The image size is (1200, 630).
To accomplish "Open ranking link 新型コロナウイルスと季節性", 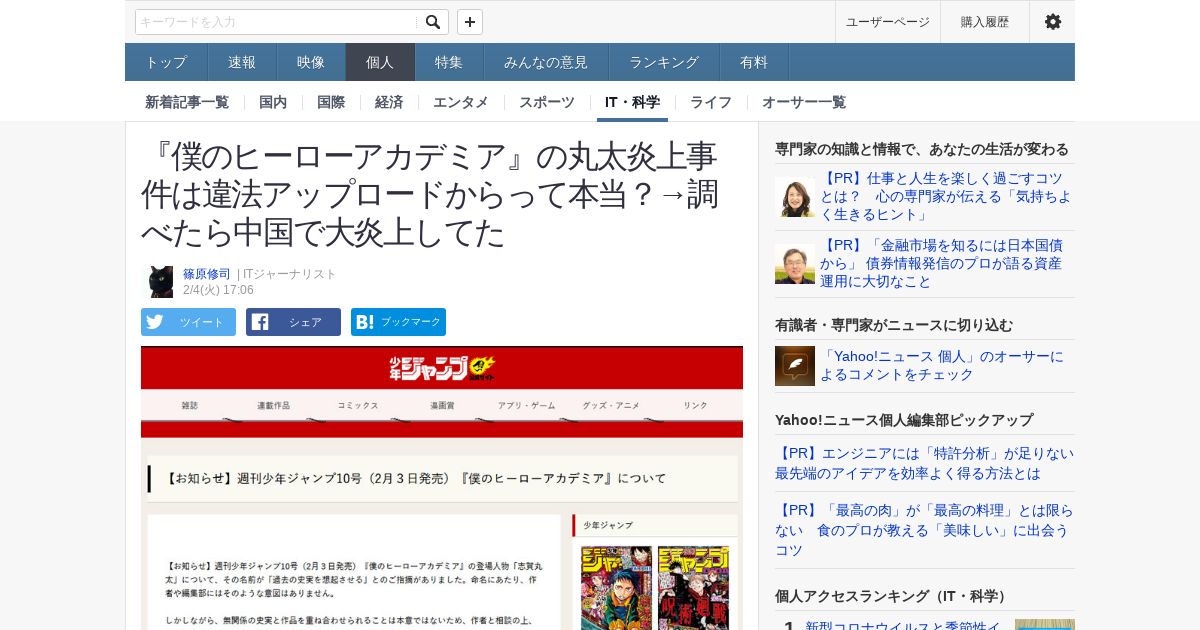I will [903, 626].
